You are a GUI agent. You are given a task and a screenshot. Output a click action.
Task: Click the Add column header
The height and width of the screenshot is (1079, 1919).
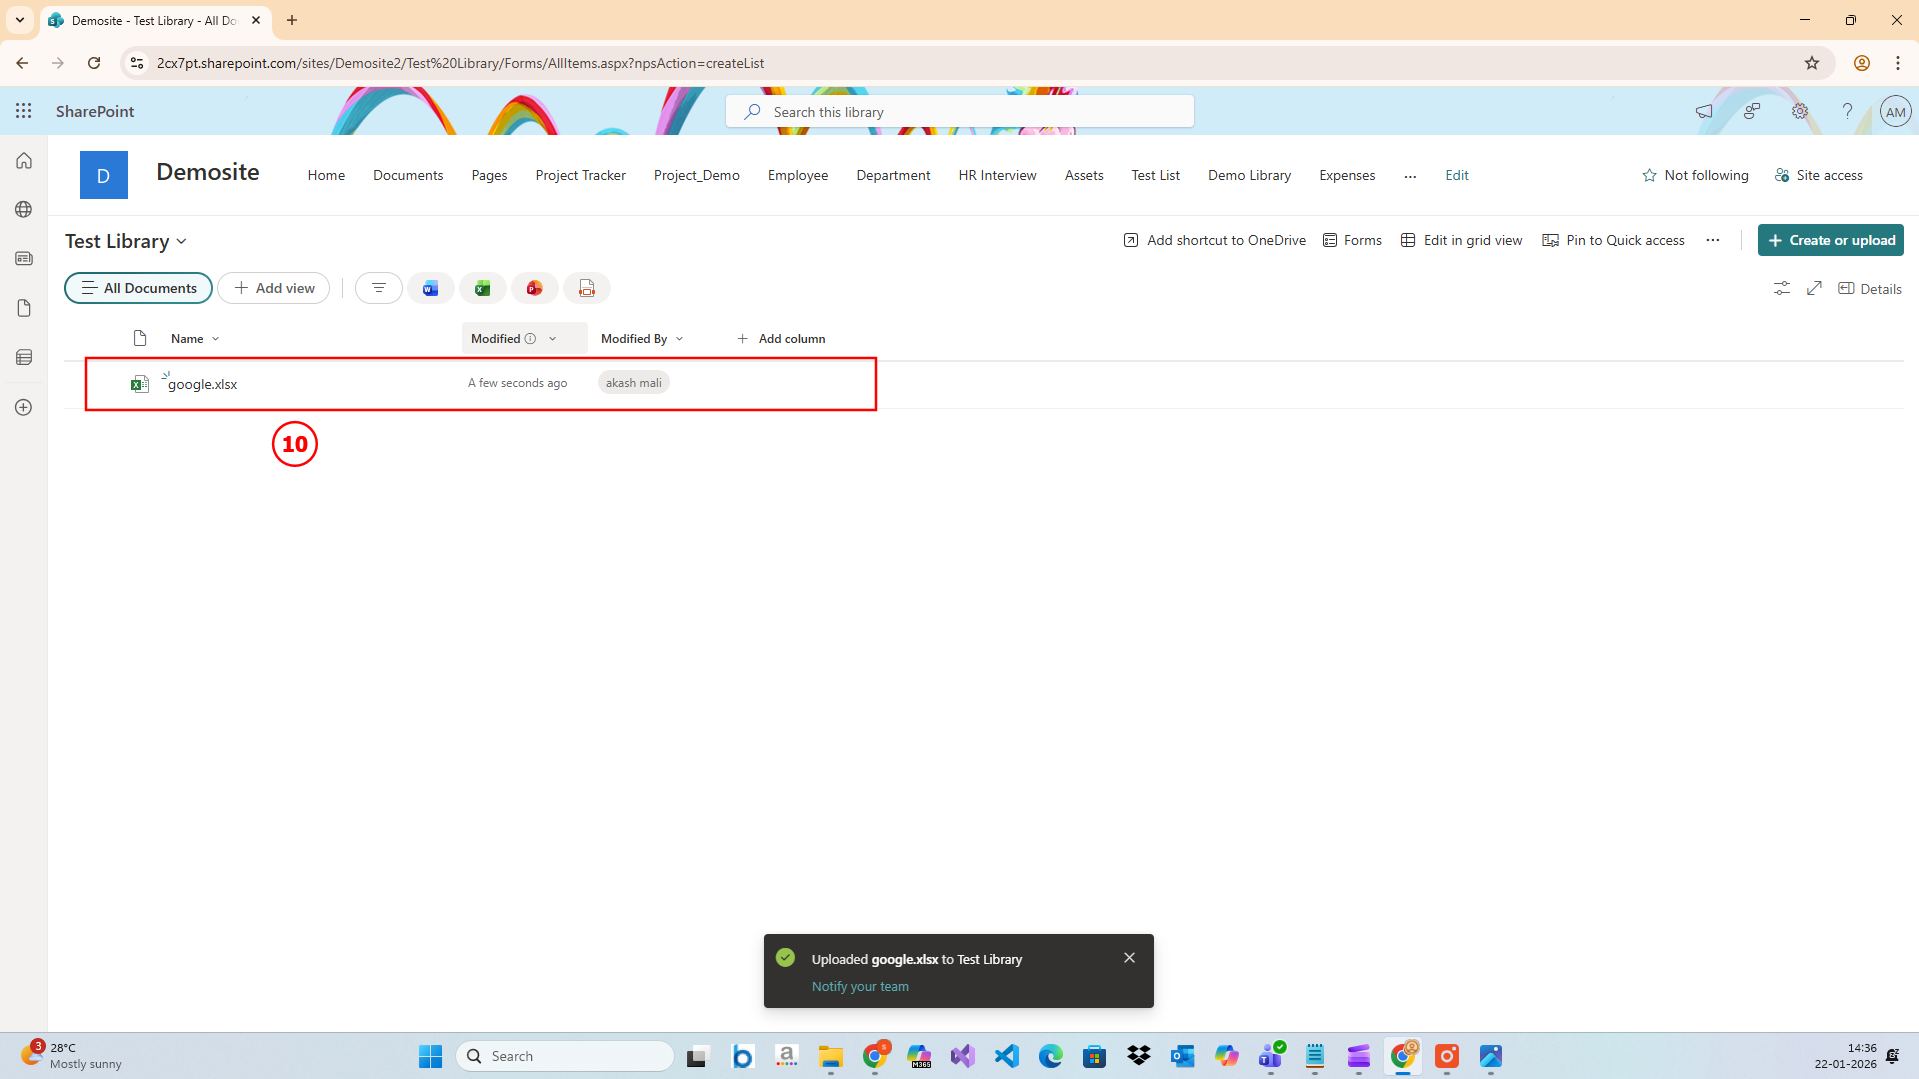(781, 339)
